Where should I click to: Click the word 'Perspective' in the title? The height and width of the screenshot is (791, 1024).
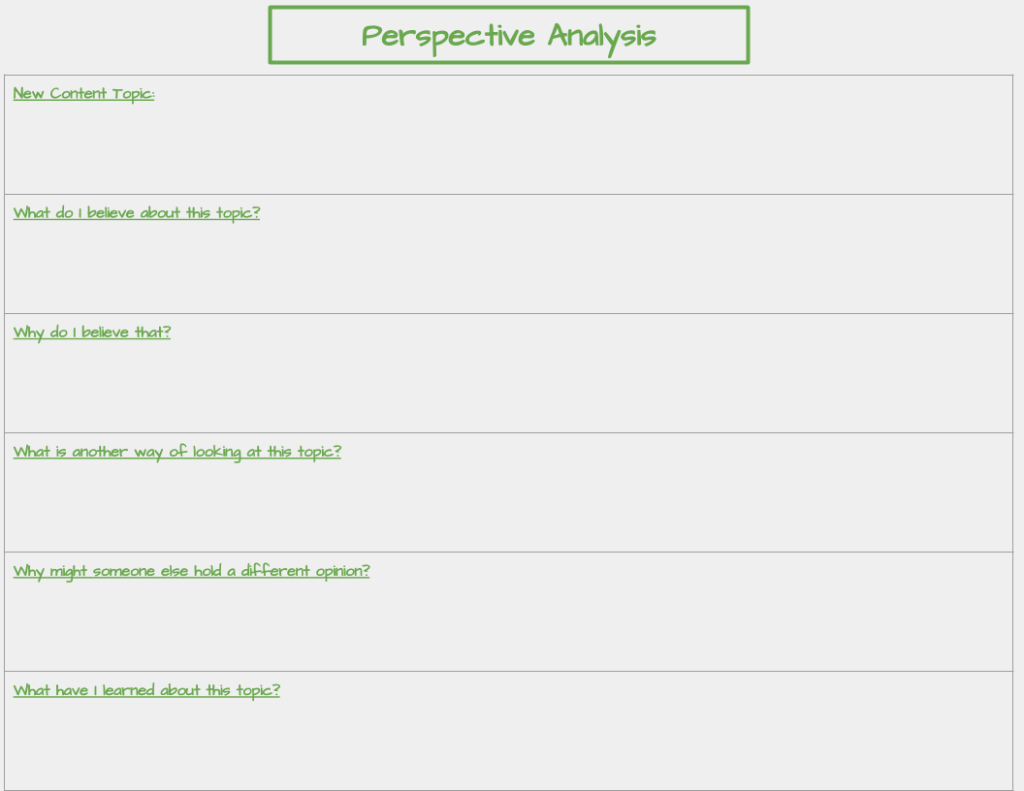point(448,36)
